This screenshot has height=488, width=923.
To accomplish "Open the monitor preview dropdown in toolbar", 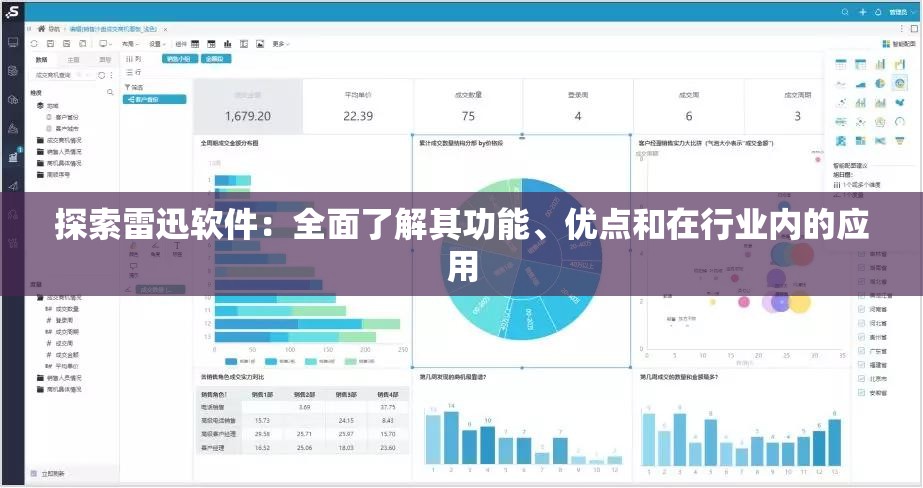I will [x=105, y=44].
